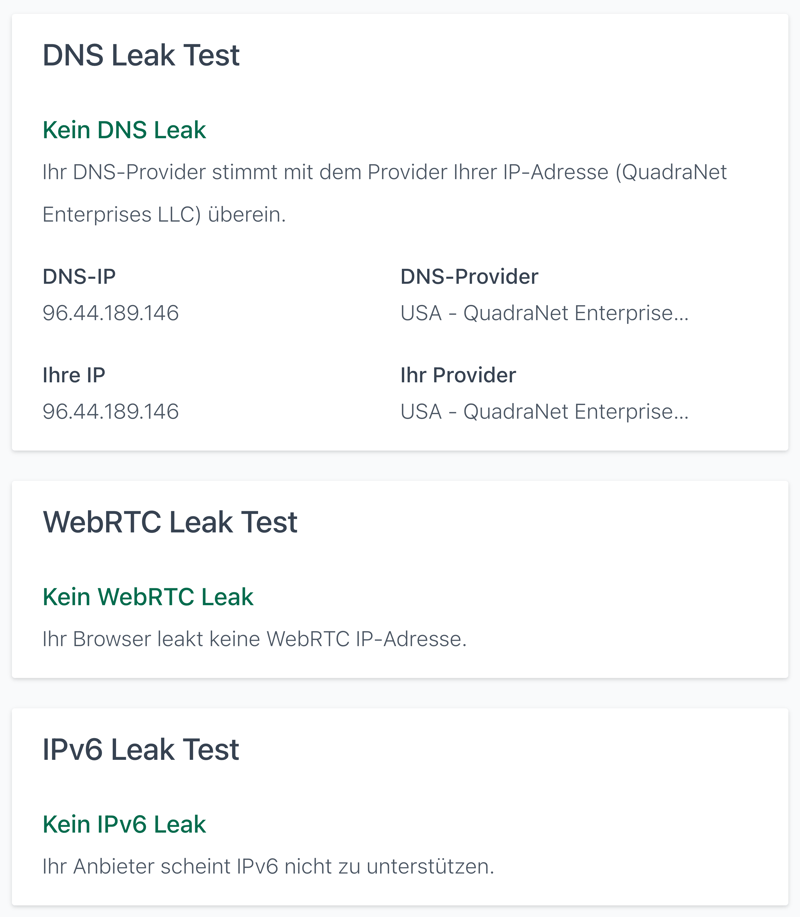Click the green Kein WebRTC Leak status
The width and height of the screenshot is (800, 917).
click(148, 597)
